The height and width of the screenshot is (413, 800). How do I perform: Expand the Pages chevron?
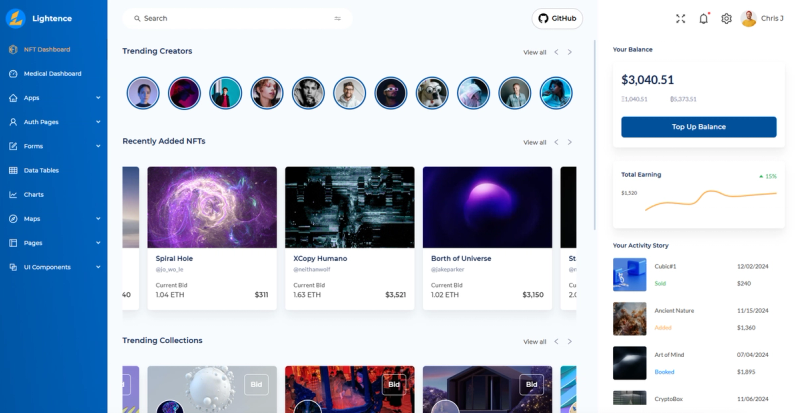click(98, 243)
